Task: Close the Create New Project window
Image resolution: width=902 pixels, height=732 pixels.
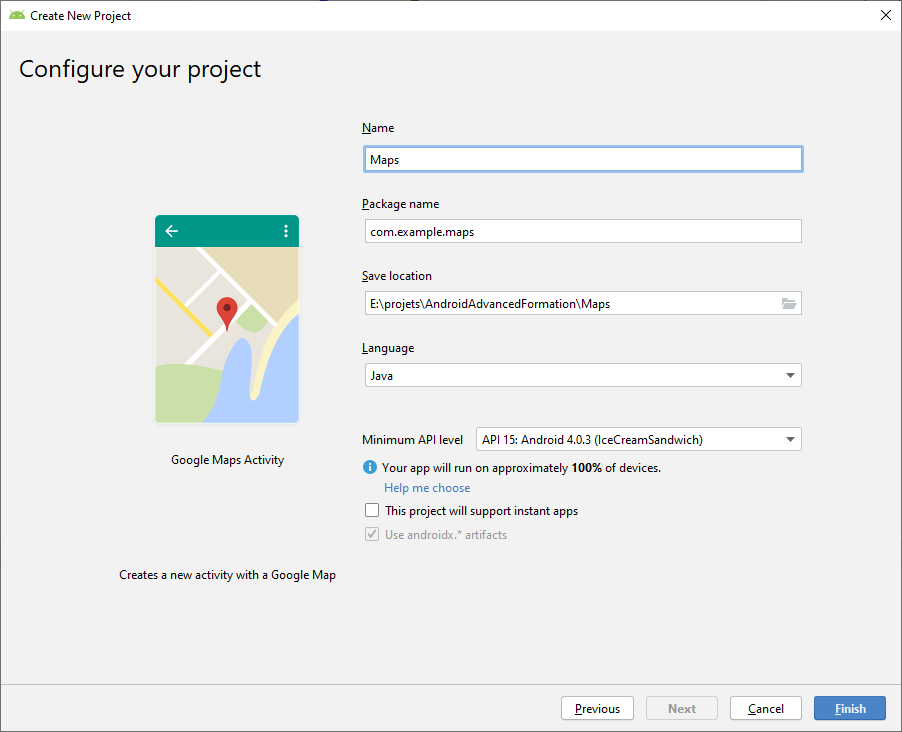Action: point(885,15)
